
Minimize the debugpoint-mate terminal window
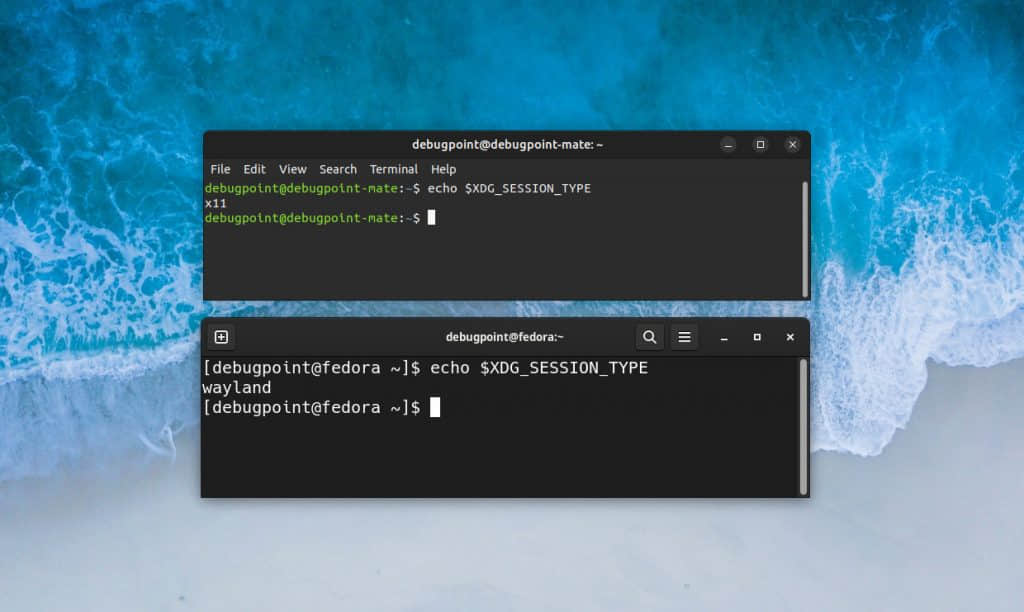pos(728,145)
